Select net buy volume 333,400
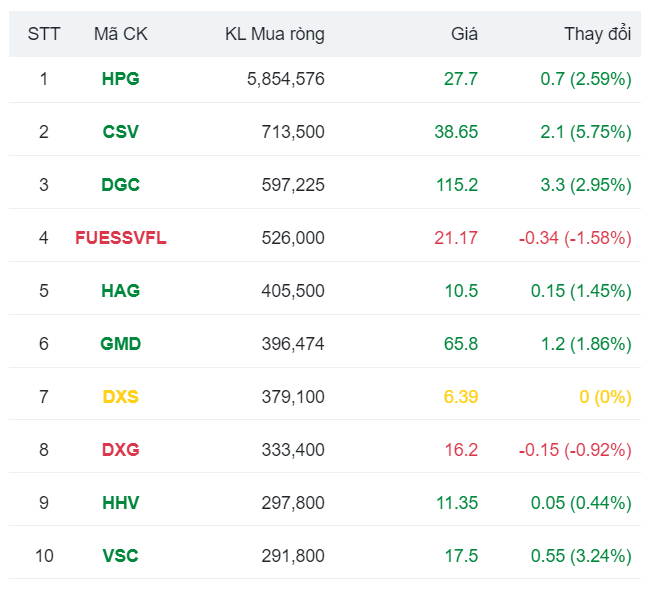Image resolution: width=648 pixels, height=591 pixels. point(293,450)
